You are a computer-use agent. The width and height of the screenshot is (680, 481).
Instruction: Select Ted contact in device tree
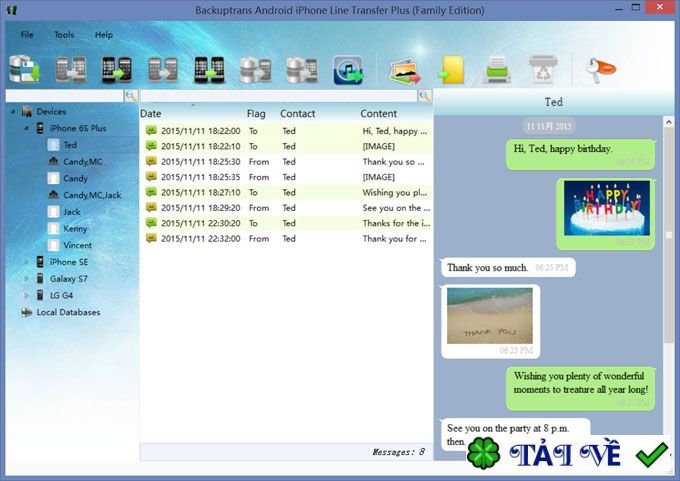pyautogui.click(x=70, y=145)
